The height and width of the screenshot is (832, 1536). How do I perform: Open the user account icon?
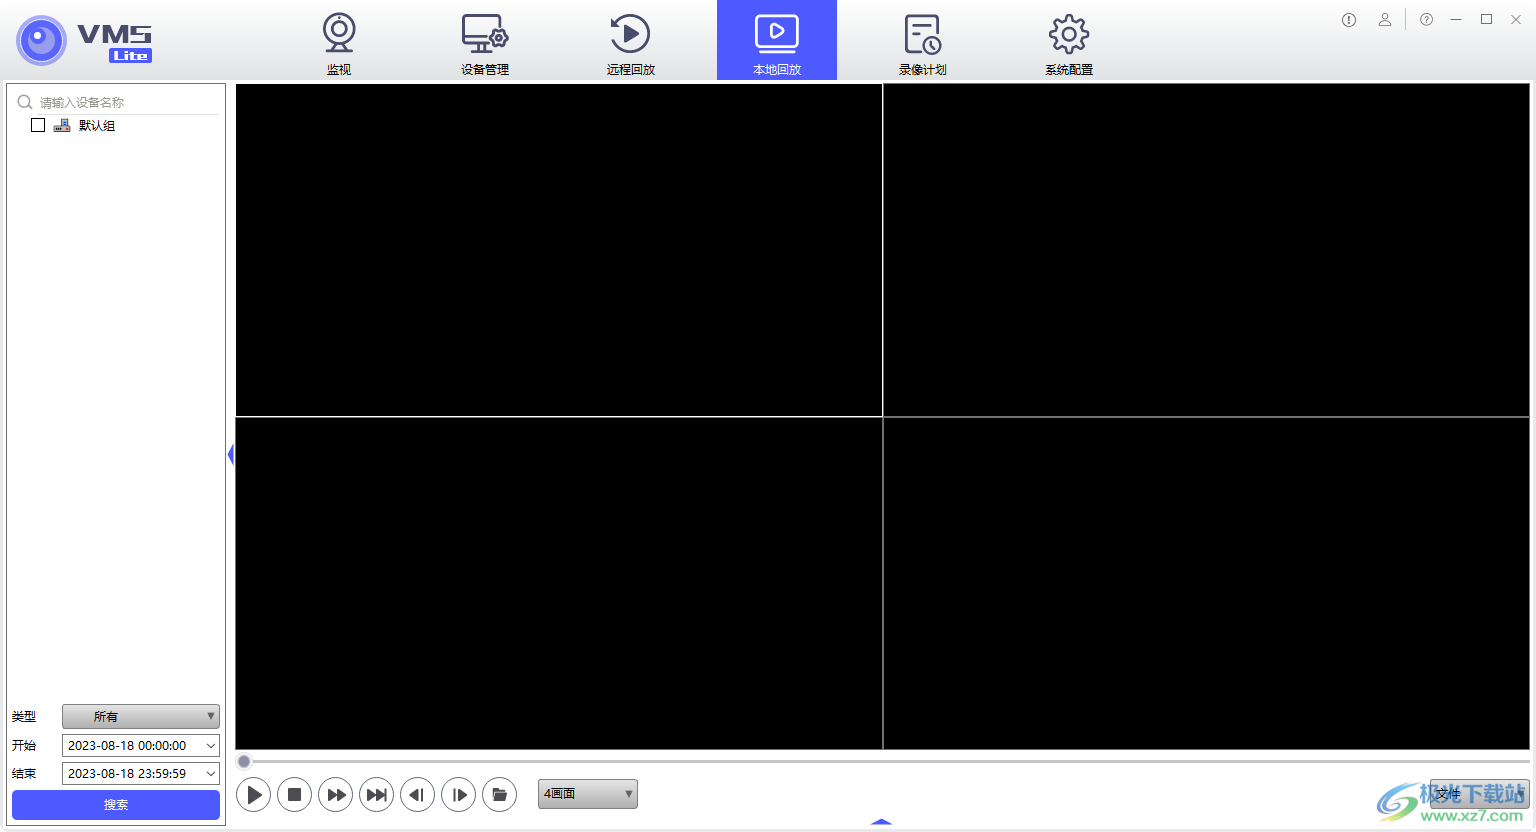coord(1384,20)
